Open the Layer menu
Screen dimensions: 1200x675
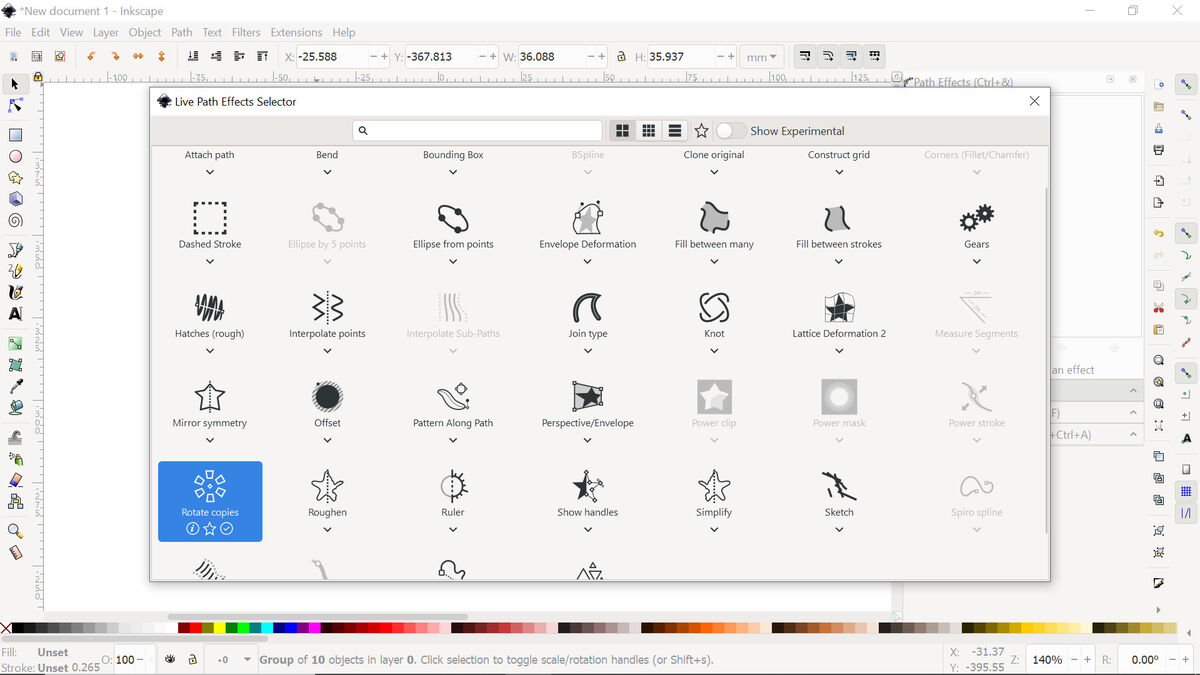[106, 32]
